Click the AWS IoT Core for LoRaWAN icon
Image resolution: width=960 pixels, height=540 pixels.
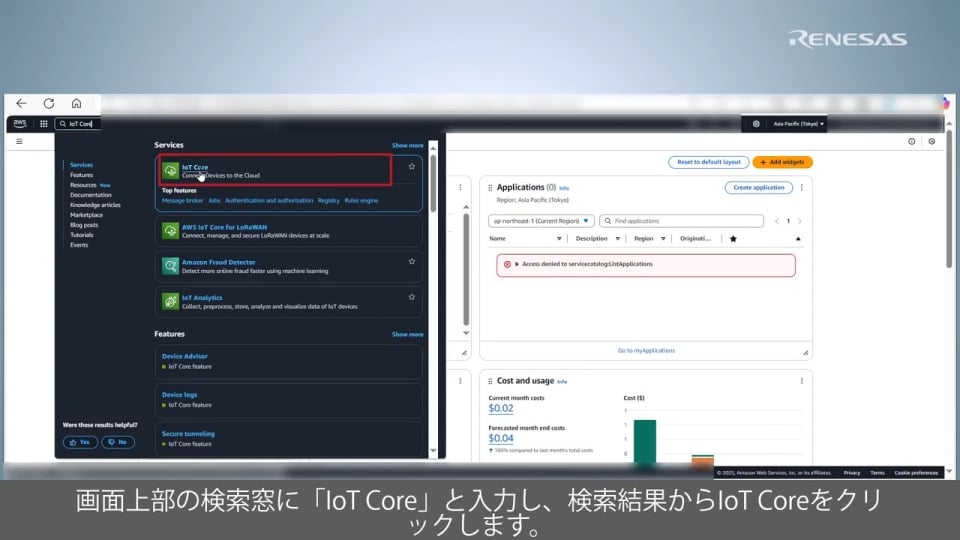click(x=171, y=231)
